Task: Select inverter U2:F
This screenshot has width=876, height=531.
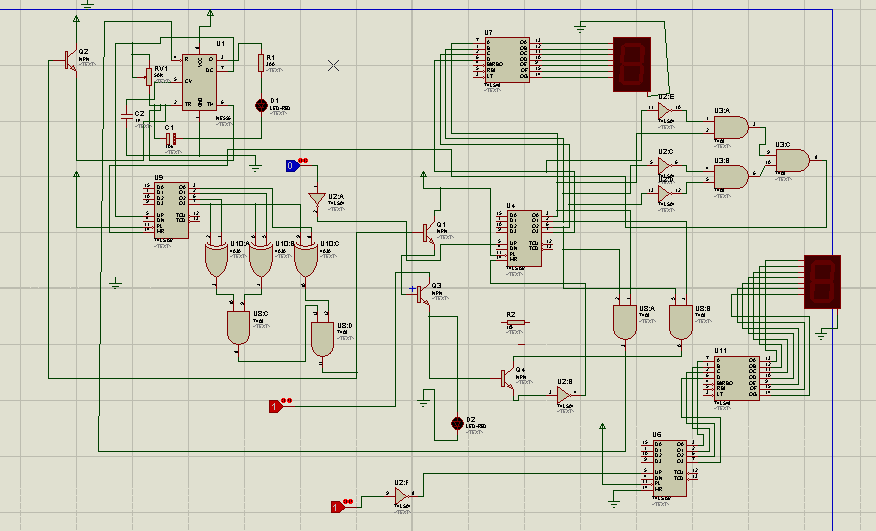Action: (401, 496)
